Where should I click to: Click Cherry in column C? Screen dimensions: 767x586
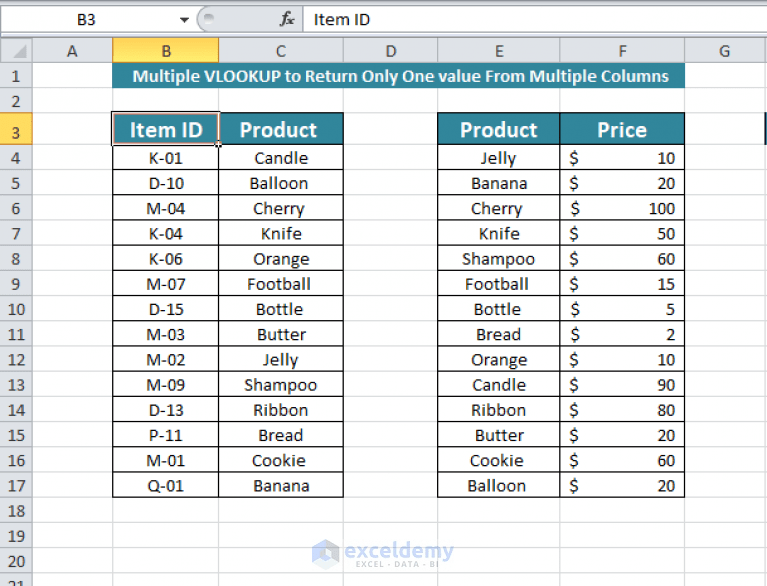(281, 208)
